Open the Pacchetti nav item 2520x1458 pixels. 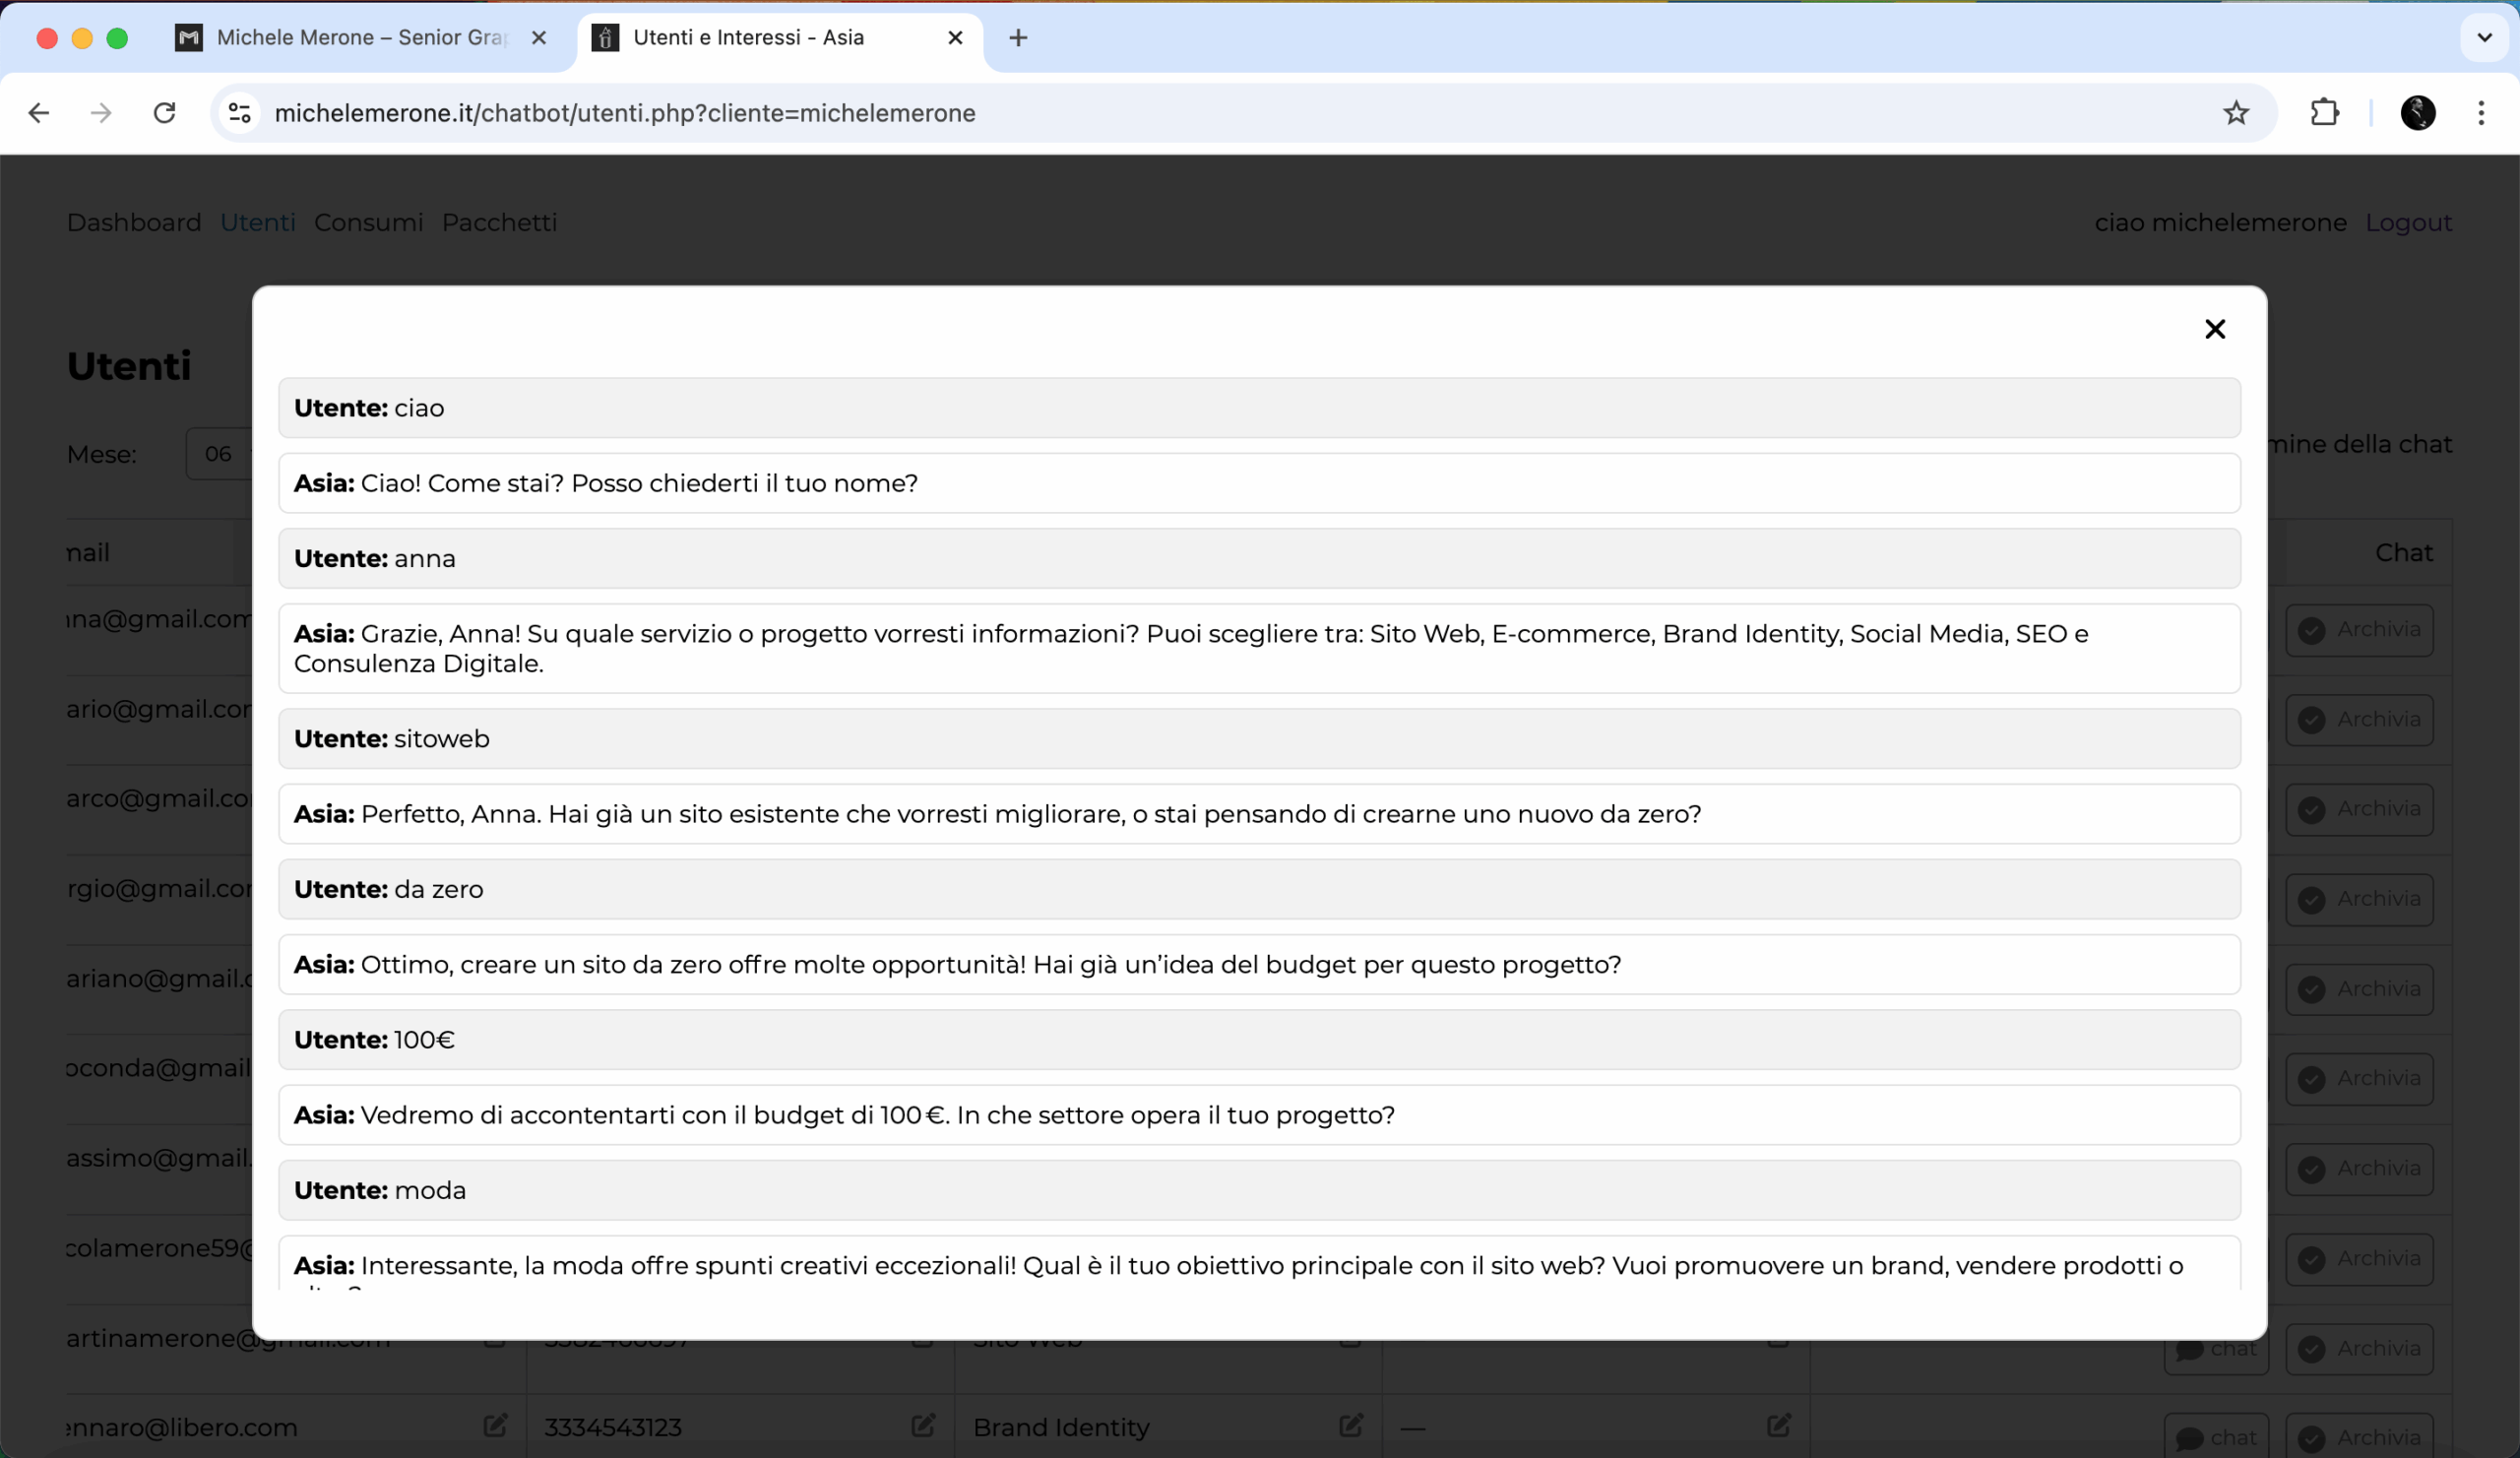pos(500,222)
